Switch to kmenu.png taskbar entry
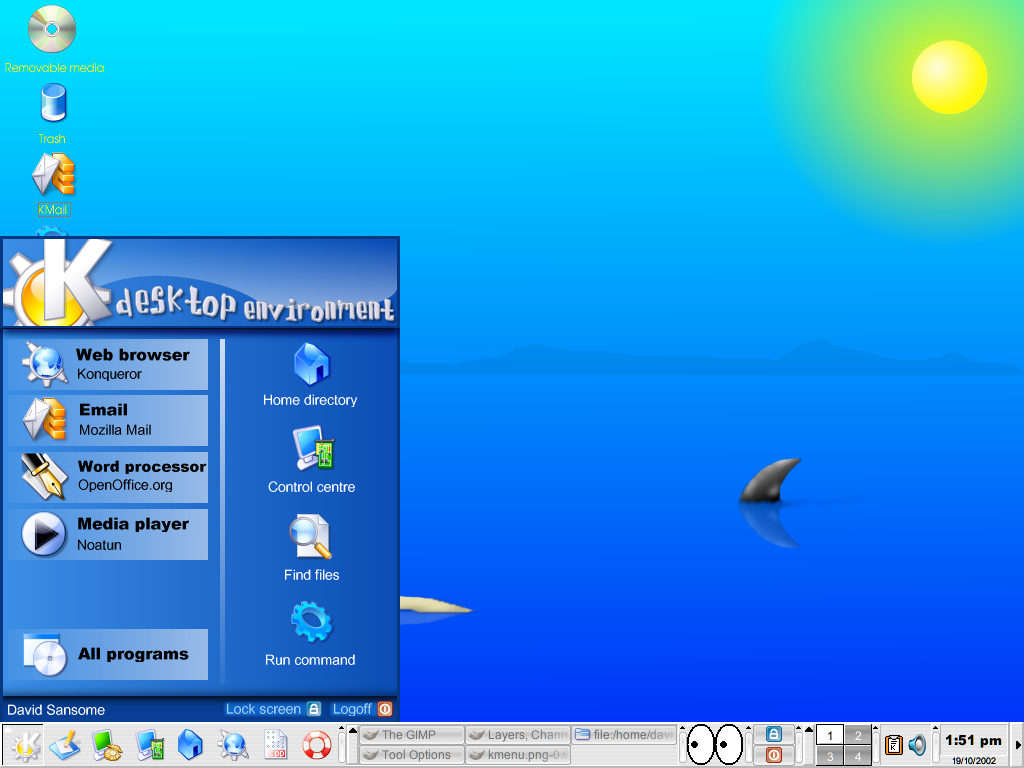The width and height of the screenshot is (1024, 768). pyautogui.click(x=518, y=755)
